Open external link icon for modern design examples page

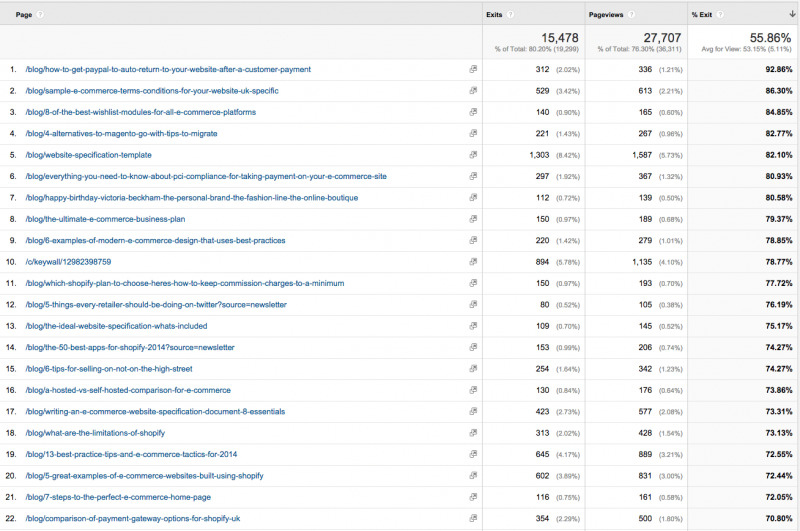point(473,240)
